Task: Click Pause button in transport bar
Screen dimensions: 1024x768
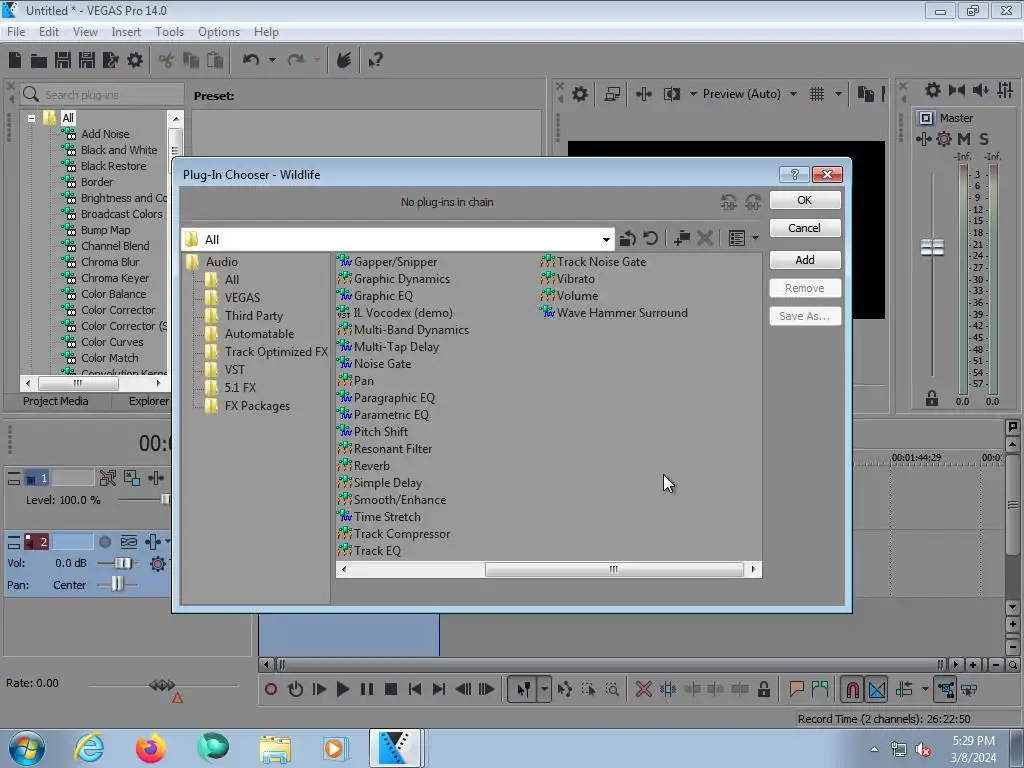Action: coord(367,689)
